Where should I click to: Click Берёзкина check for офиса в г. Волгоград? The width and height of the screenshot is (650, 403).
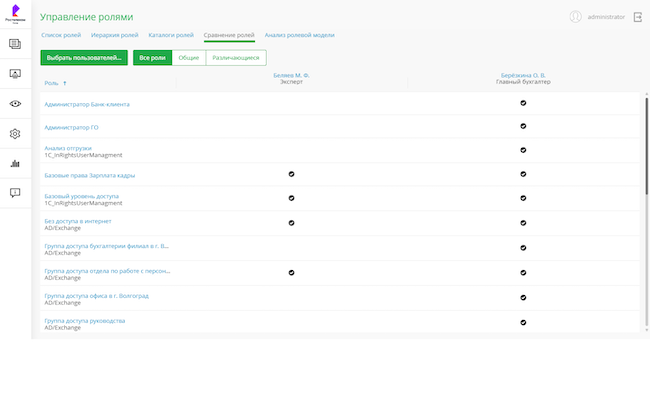523,298
